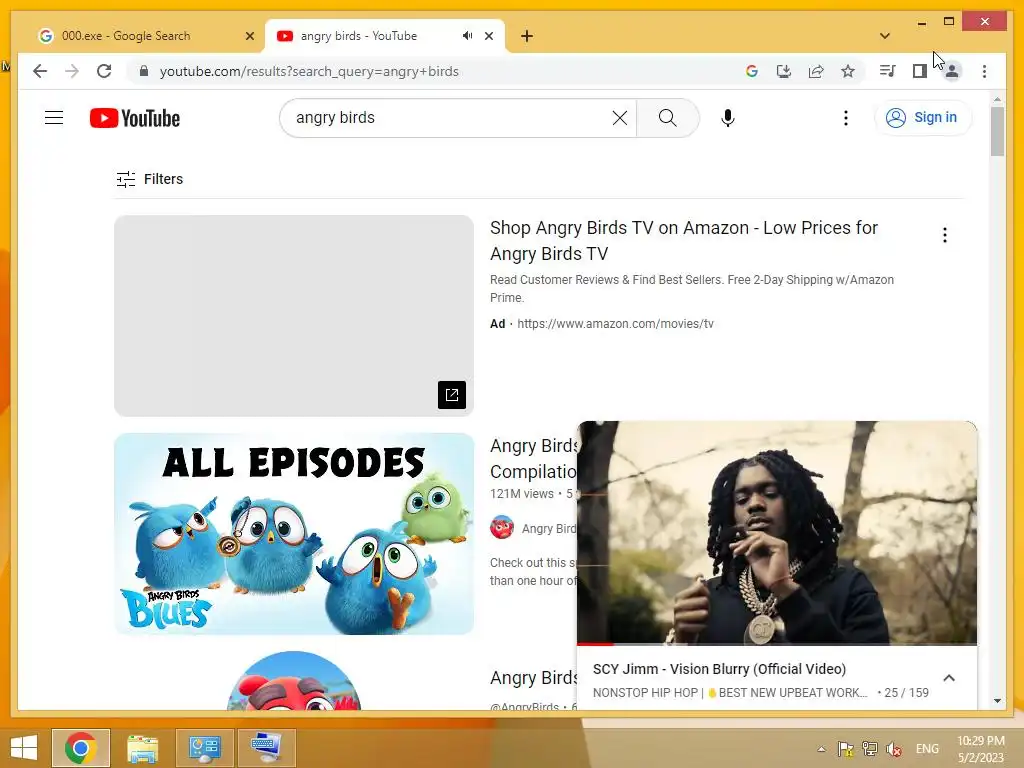The height and width of the screenshot is (768, 1024).
Task: Click the address bar URL
Action: [x=309, y=71]
